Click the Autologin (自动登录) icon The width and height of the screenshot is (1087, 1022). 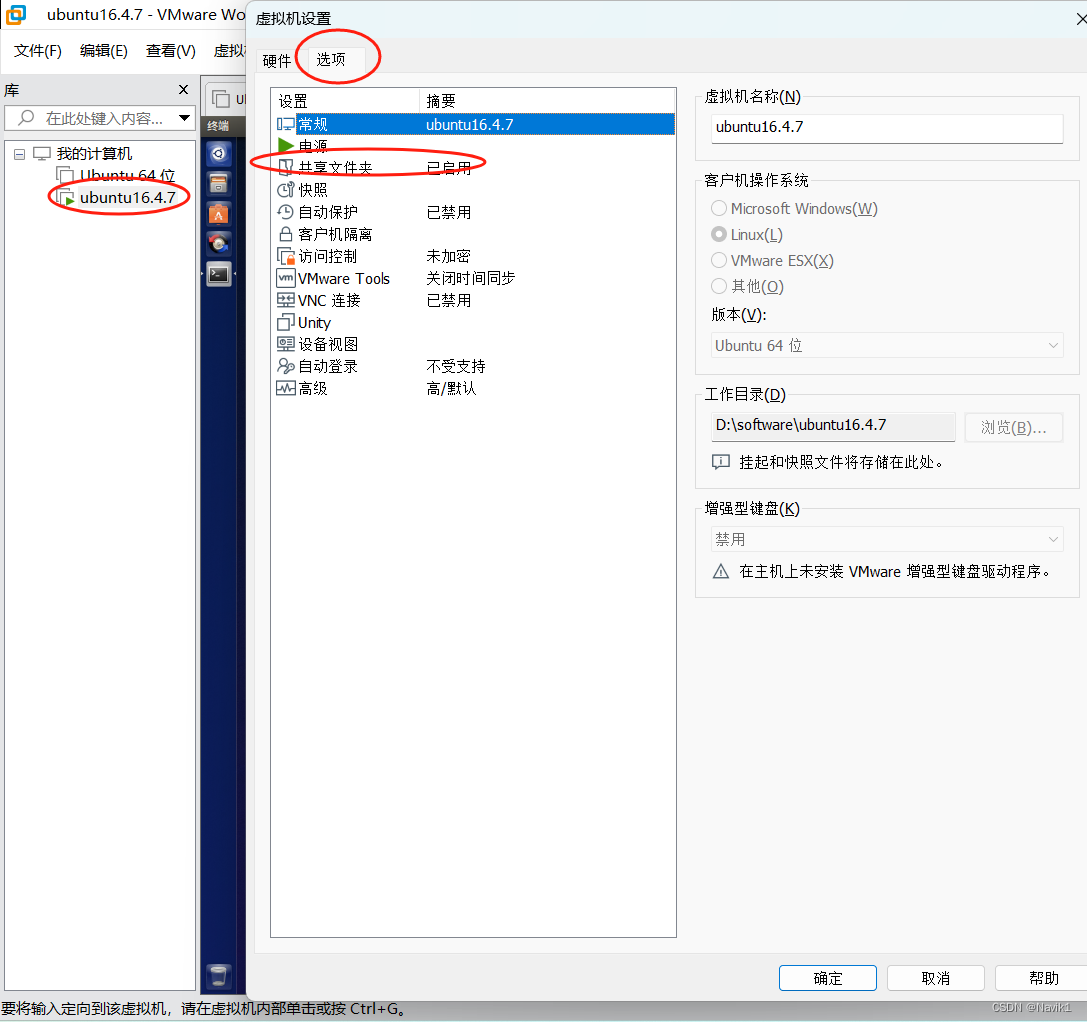coord(285,366)
